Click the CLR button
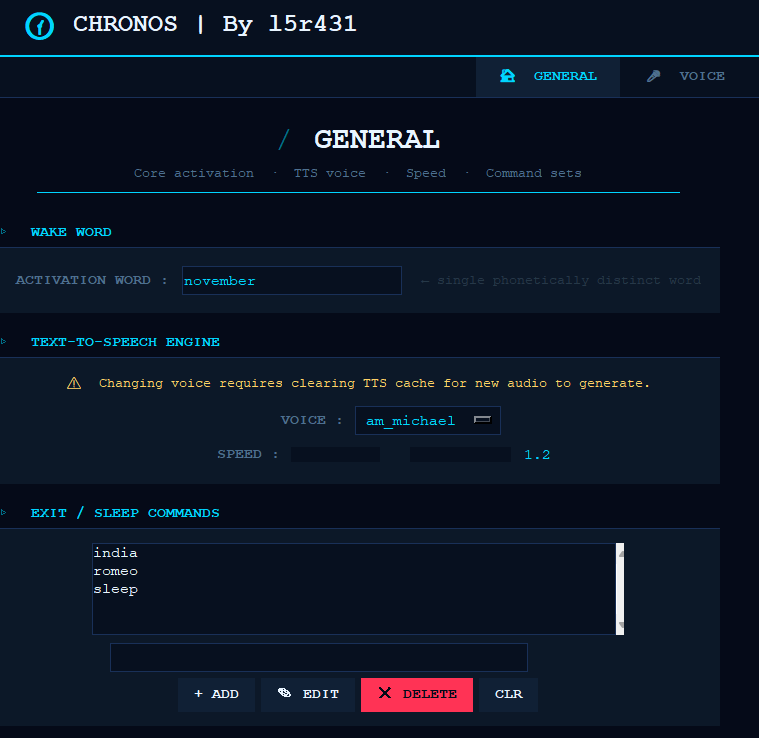The width and height of the screenshot is (759, 738). point(508,694)
